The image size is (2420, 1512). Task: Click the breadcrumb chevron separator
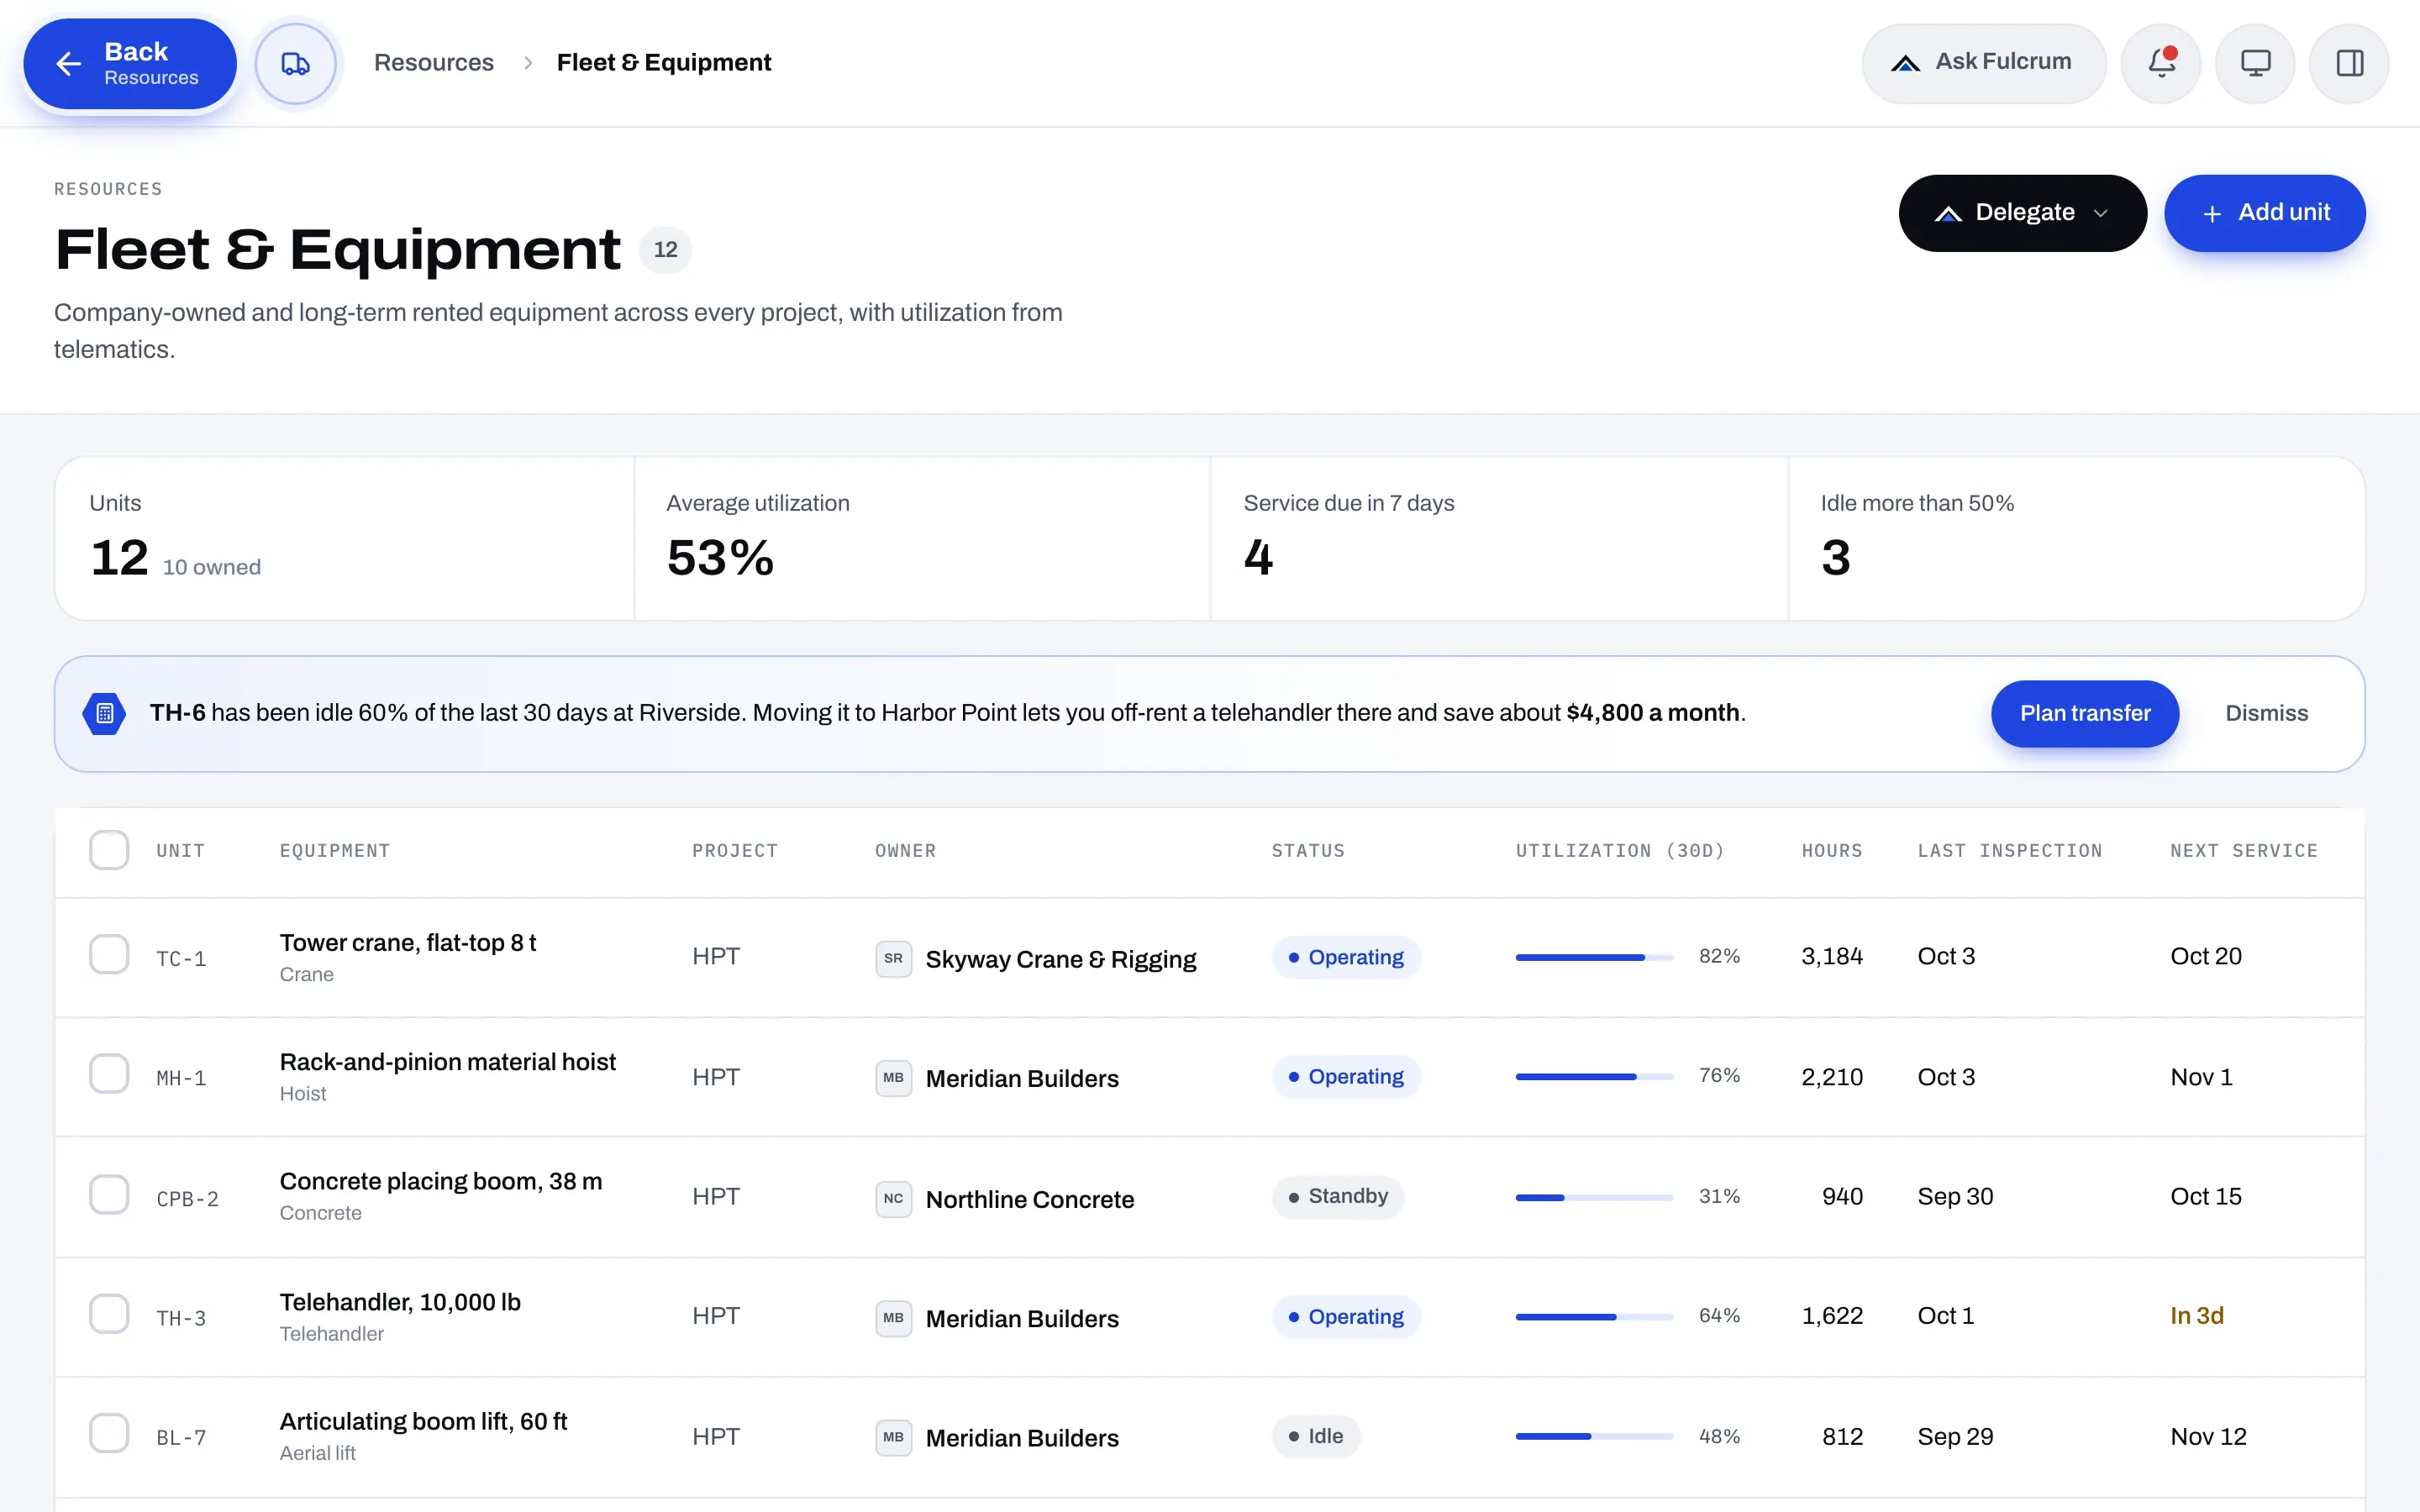(528, 63)
